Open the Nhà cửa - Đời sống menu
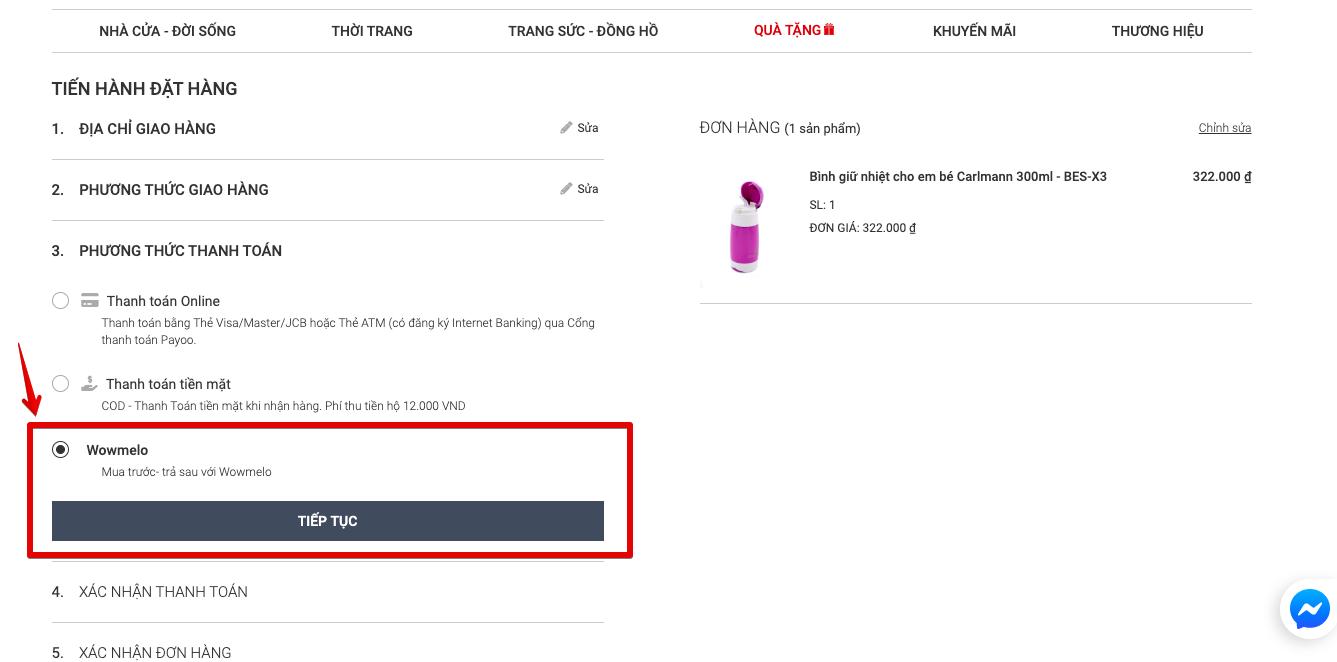 (167, 31)
